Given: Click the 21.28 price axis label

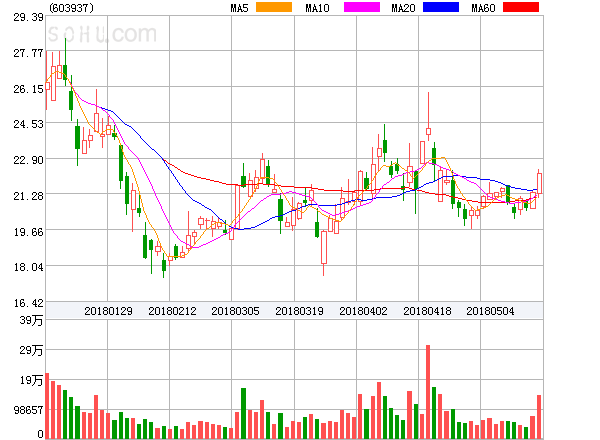Looking at the screenshot, I should point(28,196).
